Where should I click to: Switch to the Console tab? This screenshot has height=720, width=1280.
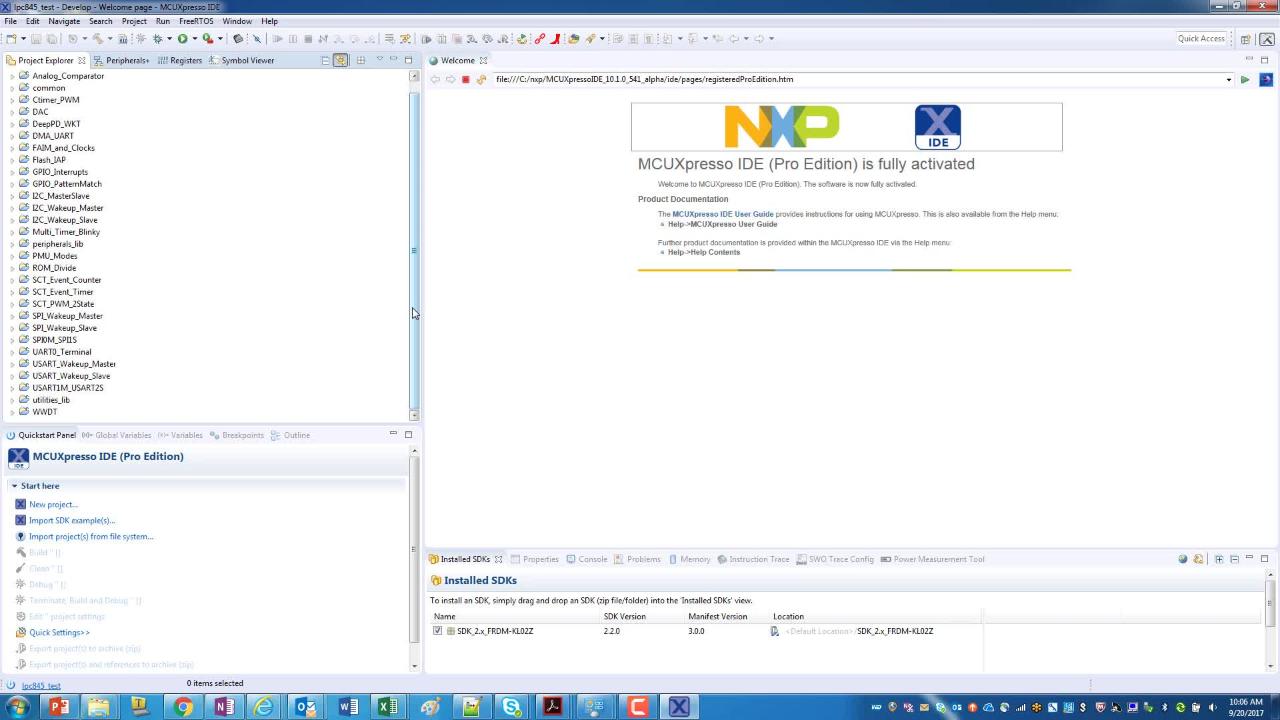pos(592,559)
